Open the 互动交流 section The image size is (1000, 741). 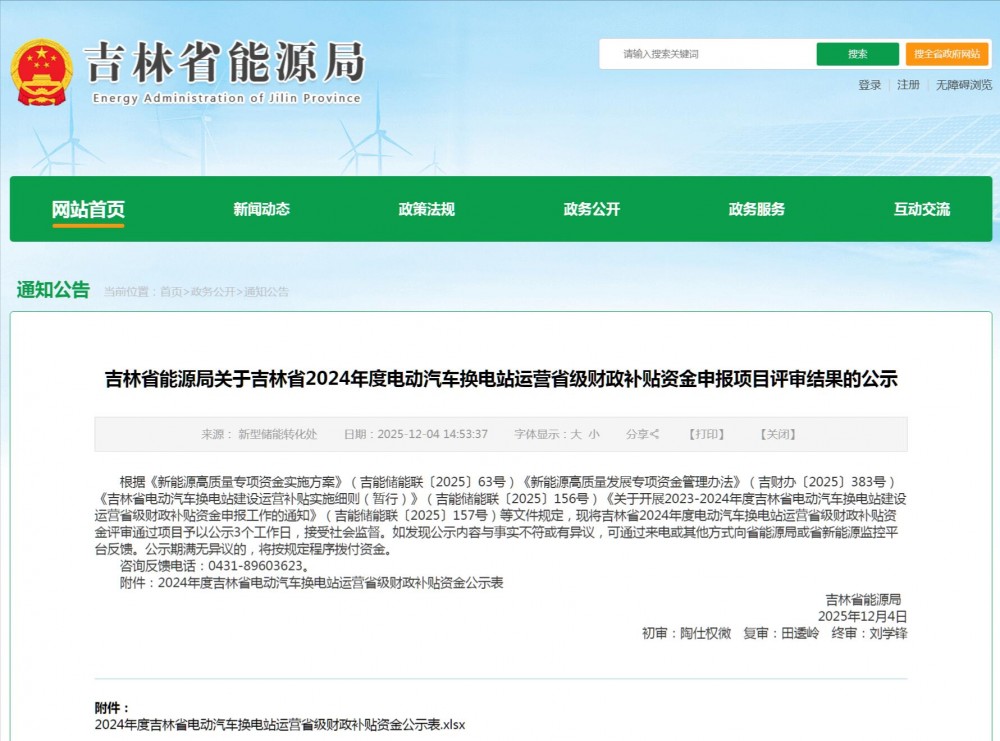tap(923, 209)
